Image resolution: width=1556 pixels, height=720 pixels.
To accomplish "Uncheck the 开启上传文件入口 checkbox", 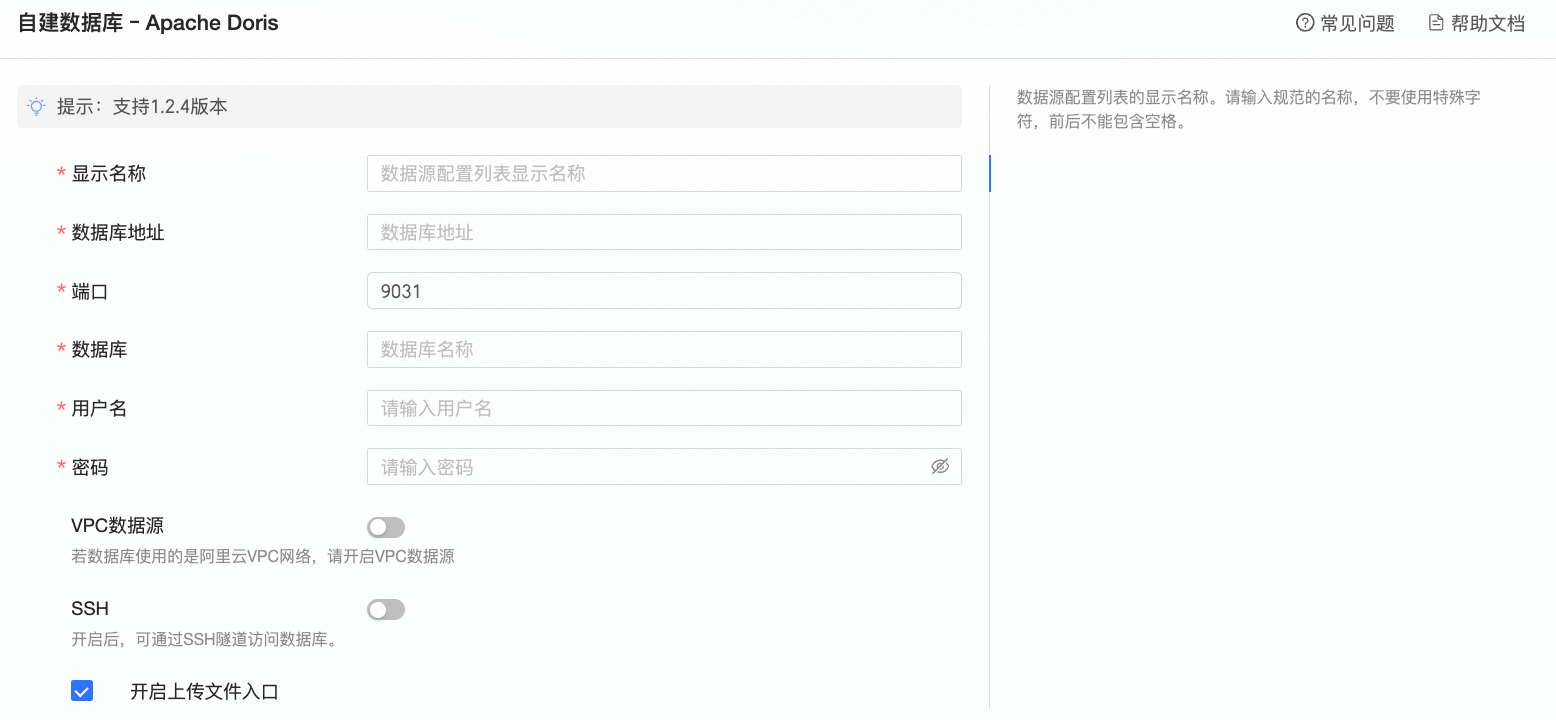I will [82, 691].
